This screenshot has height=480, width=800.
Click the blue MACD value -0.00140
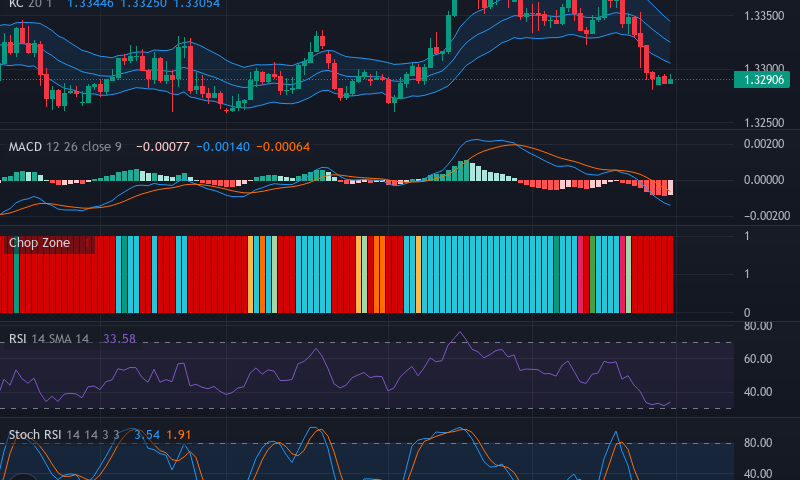[x=223, y=147]
